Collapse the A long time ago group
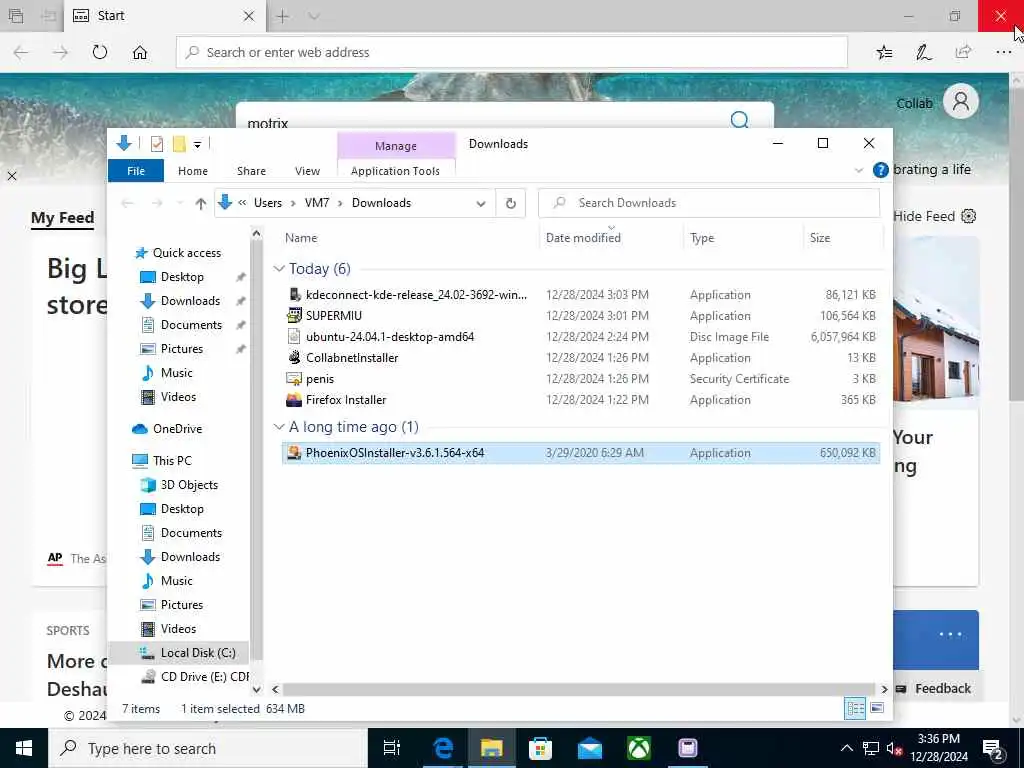The width and height of the screenshot is (1024, 768). (279, 427)
